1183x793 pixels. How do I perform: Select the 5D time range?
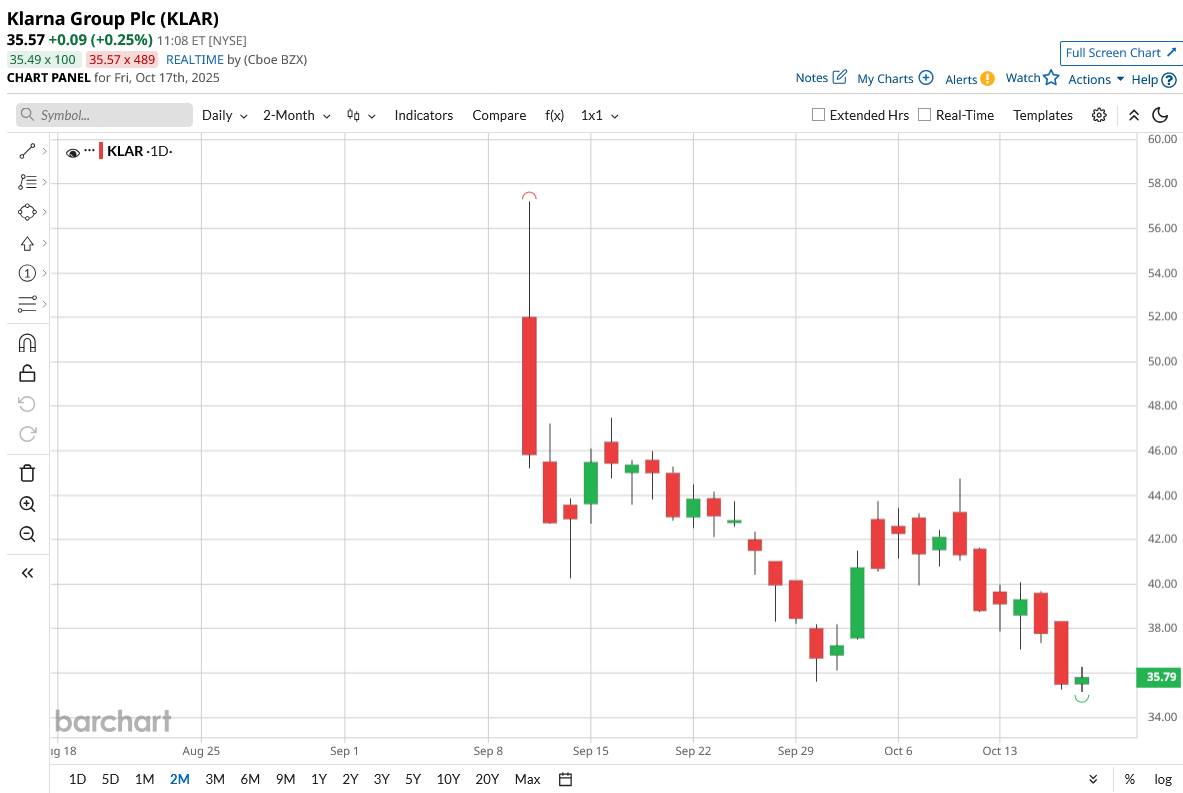[x=110, y=779]
